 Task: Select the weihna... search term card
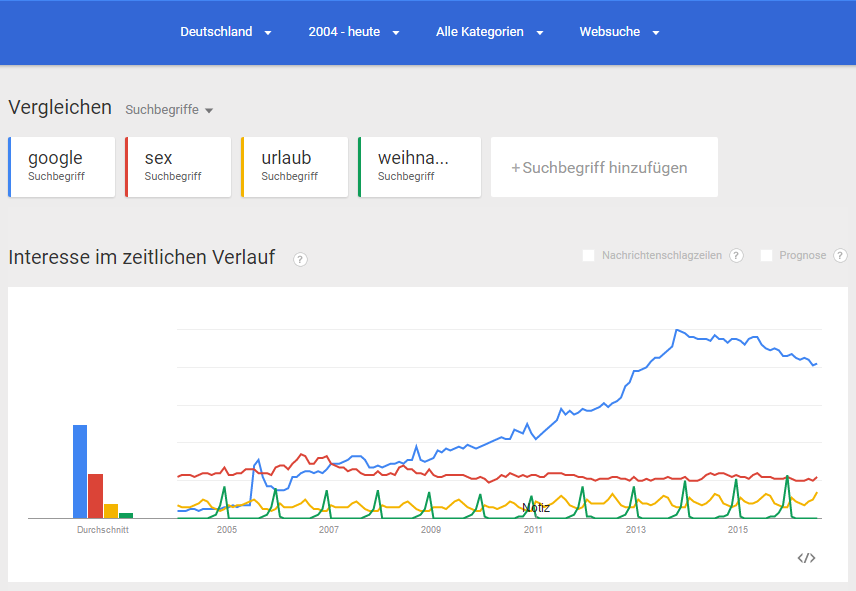[x=420, y=166]
